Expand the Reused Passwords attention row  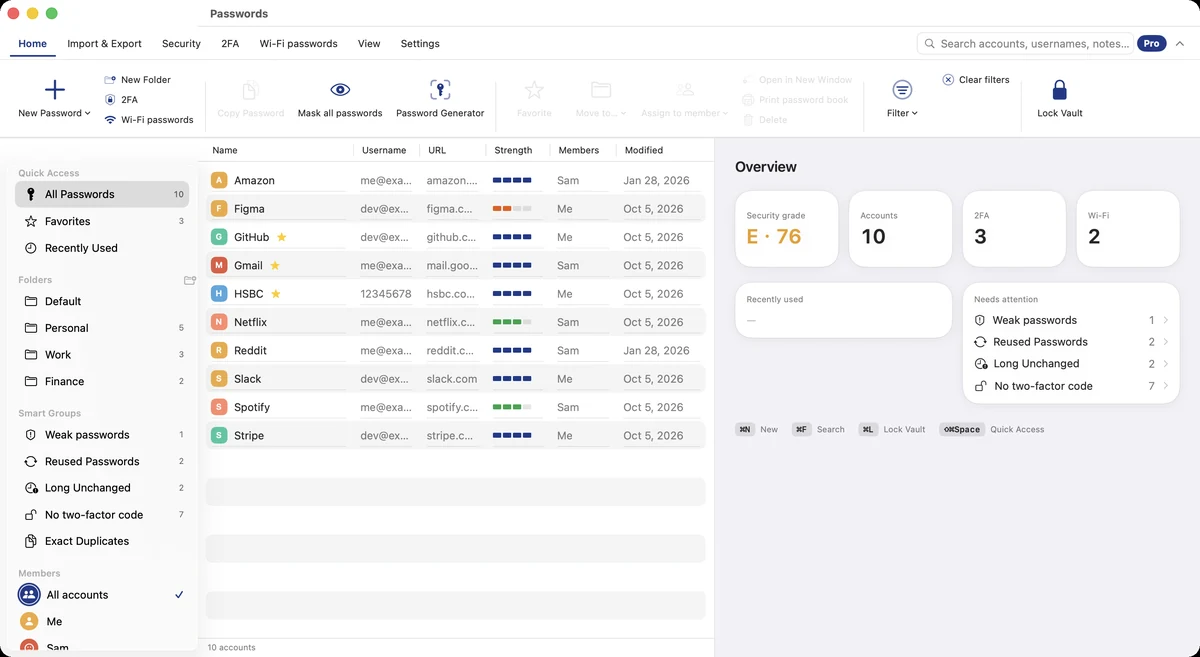tap(1071, 342)
